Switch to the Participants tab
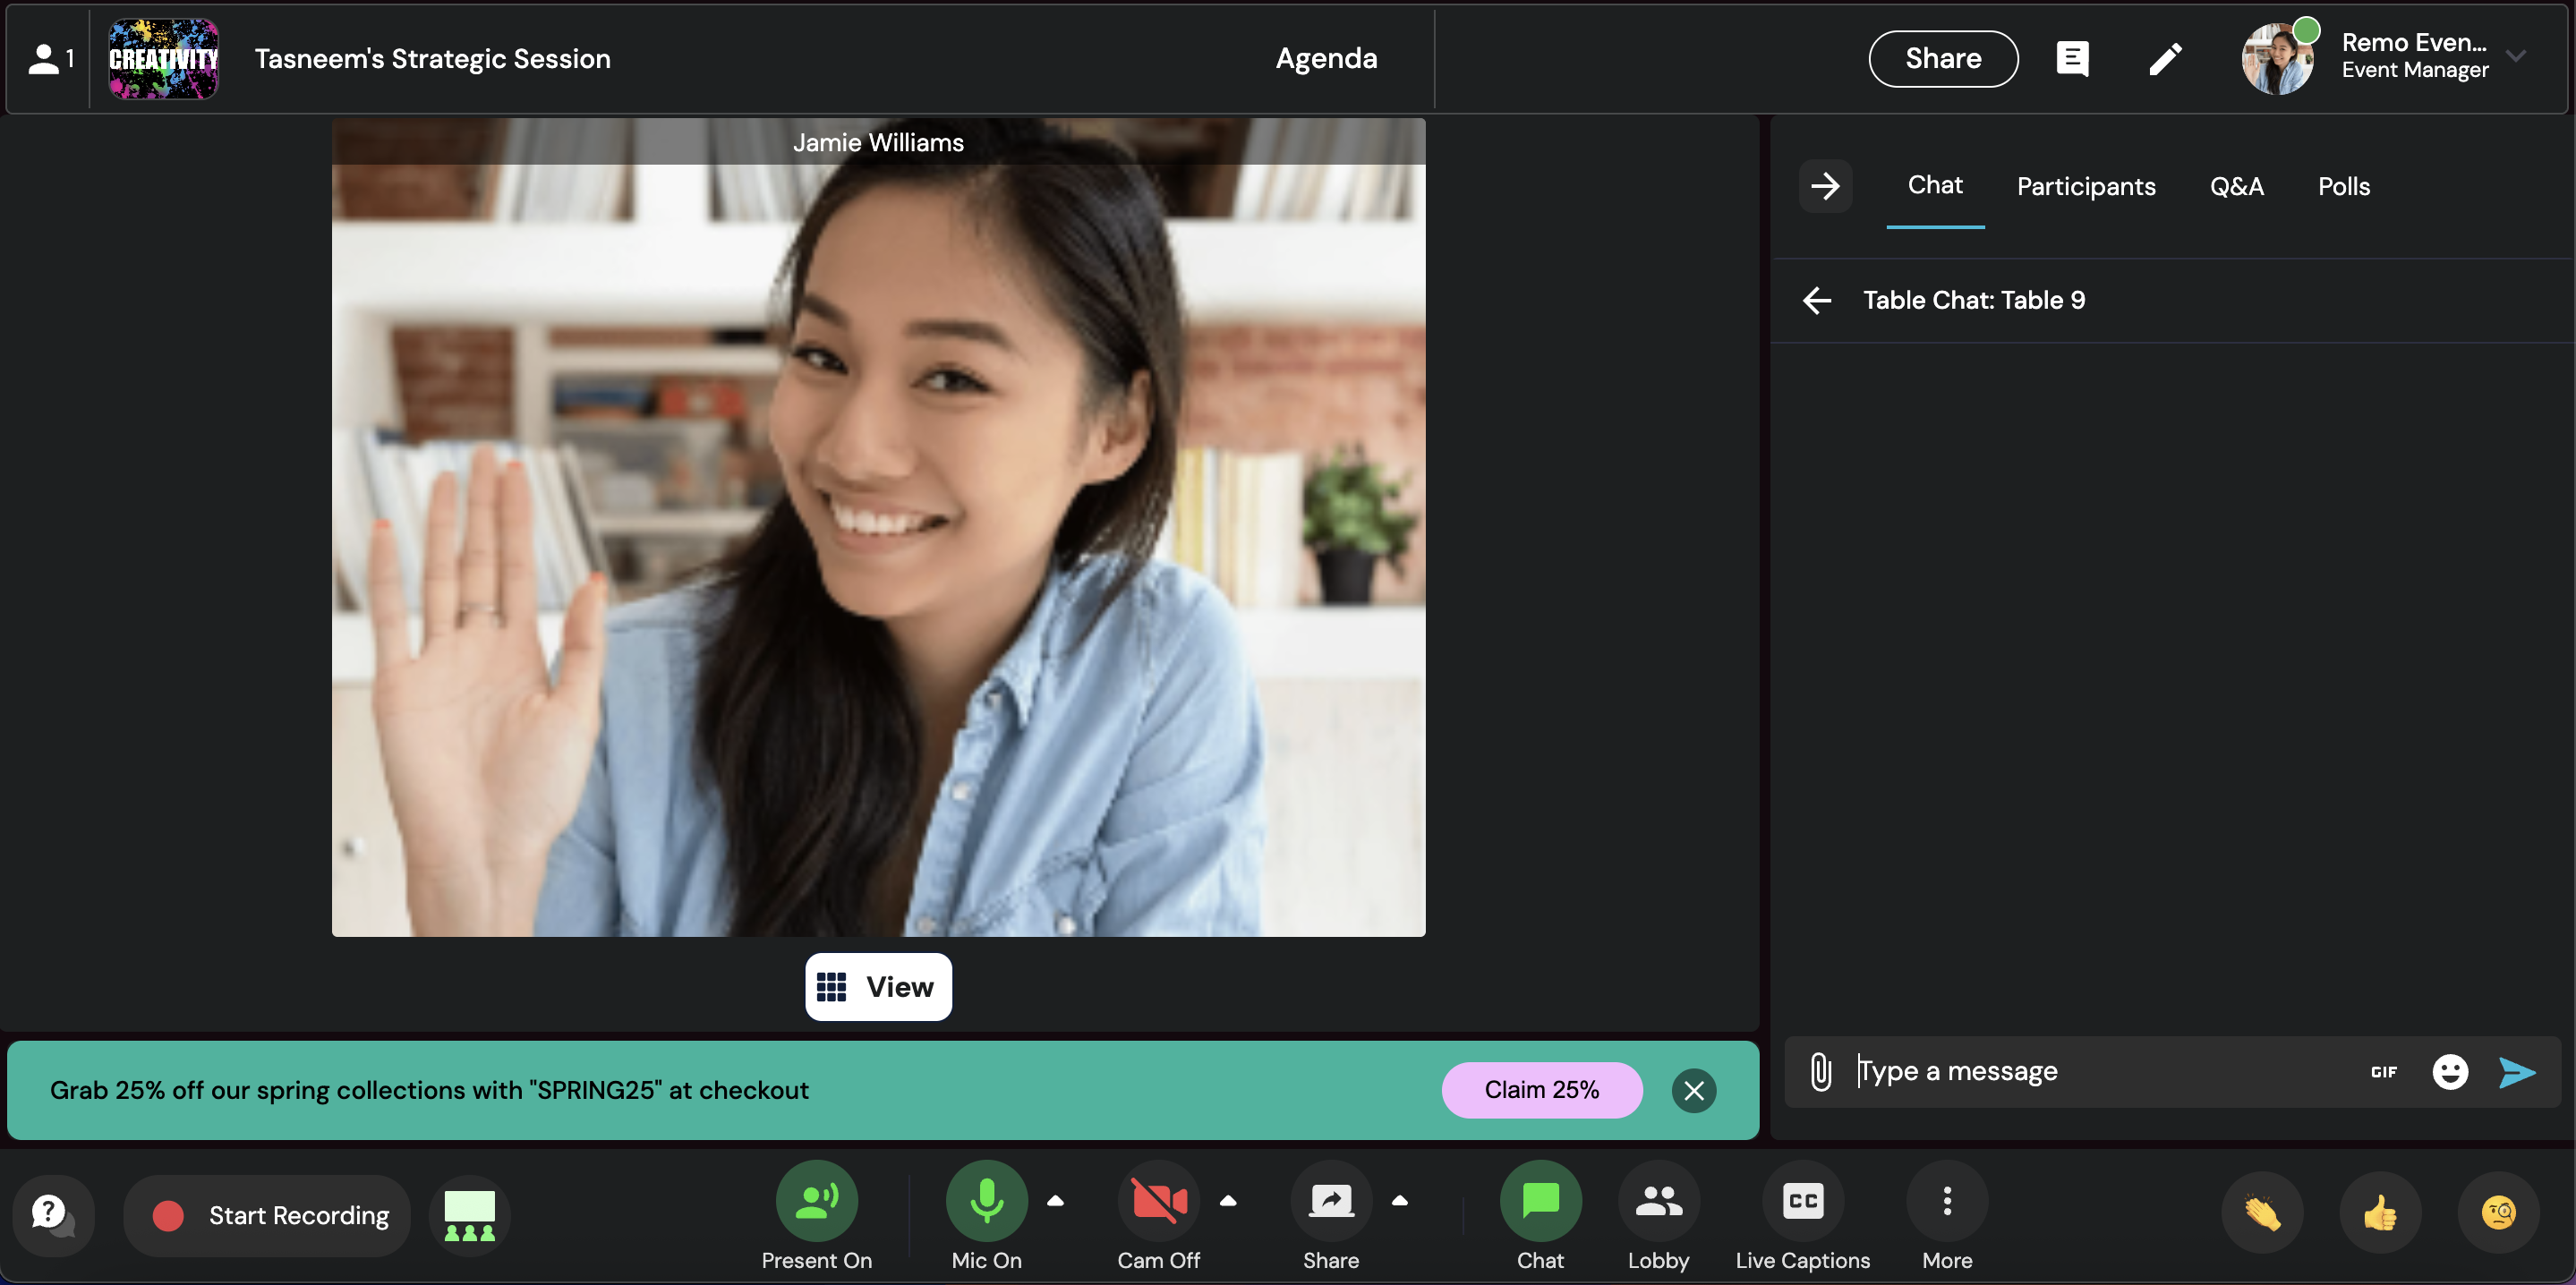 pos(2086,187)
